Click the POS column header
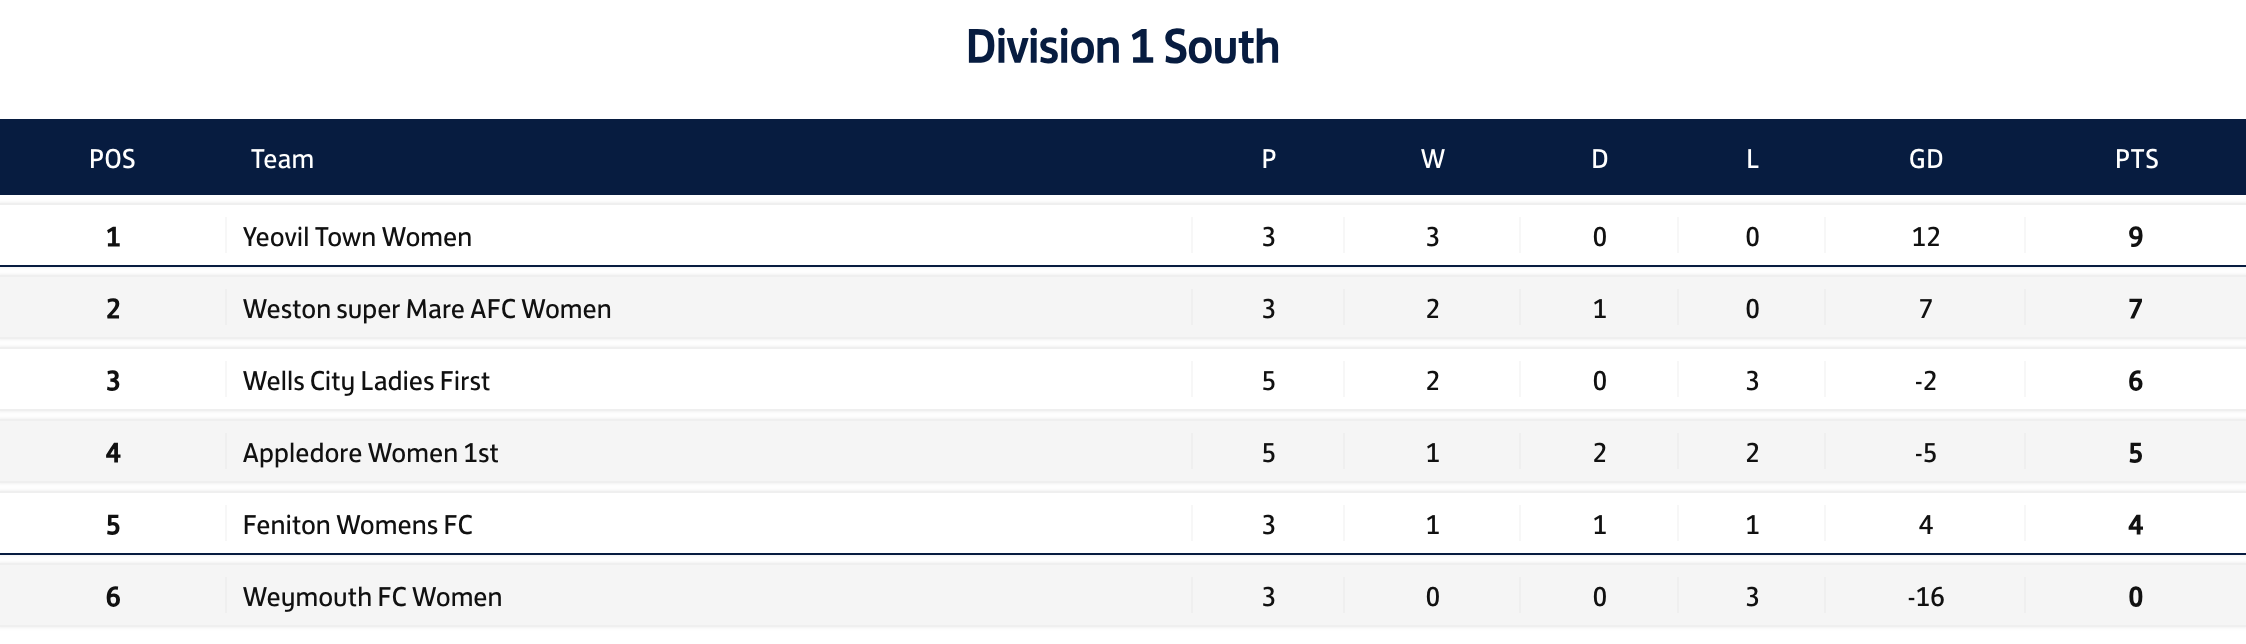 (112, 159)
